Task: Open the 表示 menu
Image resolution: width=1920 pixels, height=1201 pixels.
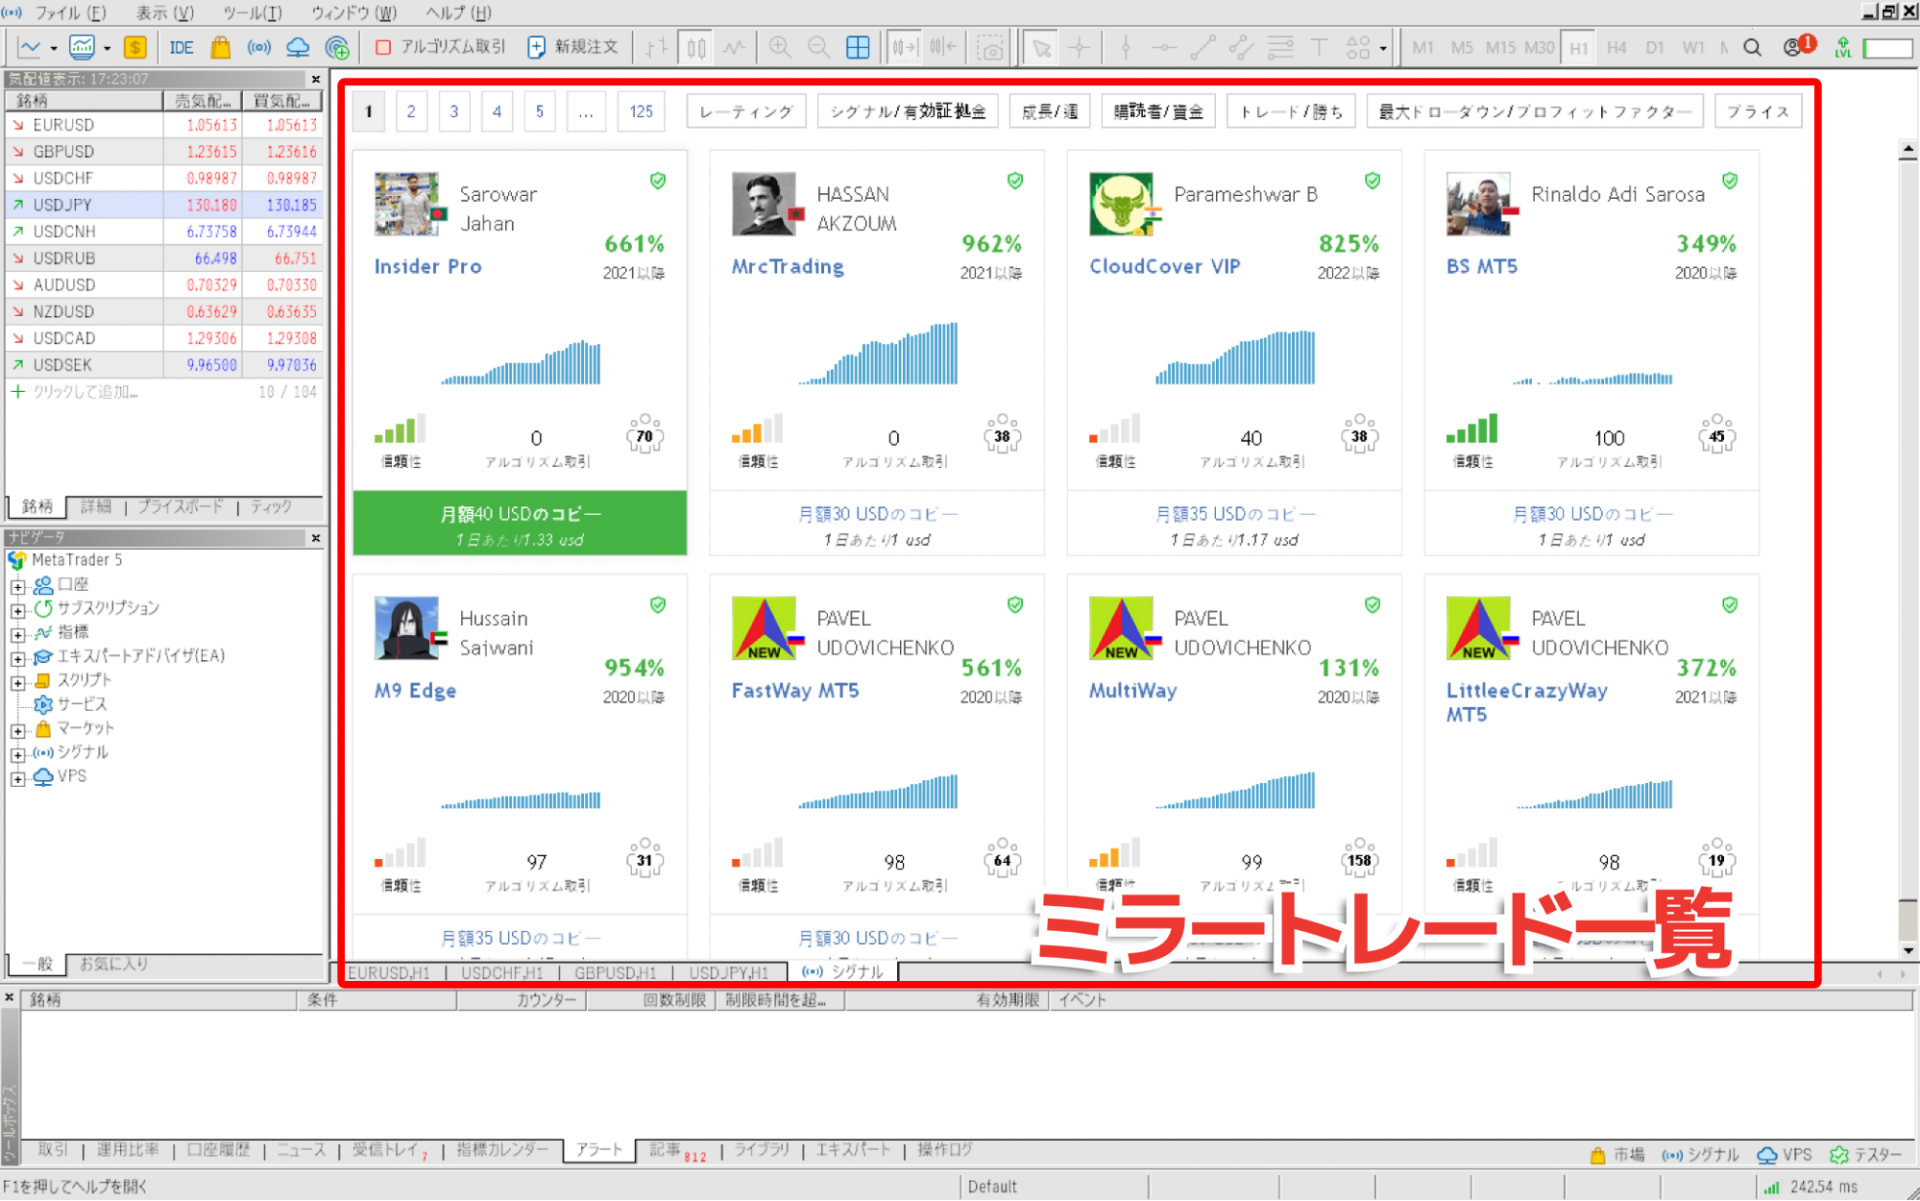Action: click(165, 13)
